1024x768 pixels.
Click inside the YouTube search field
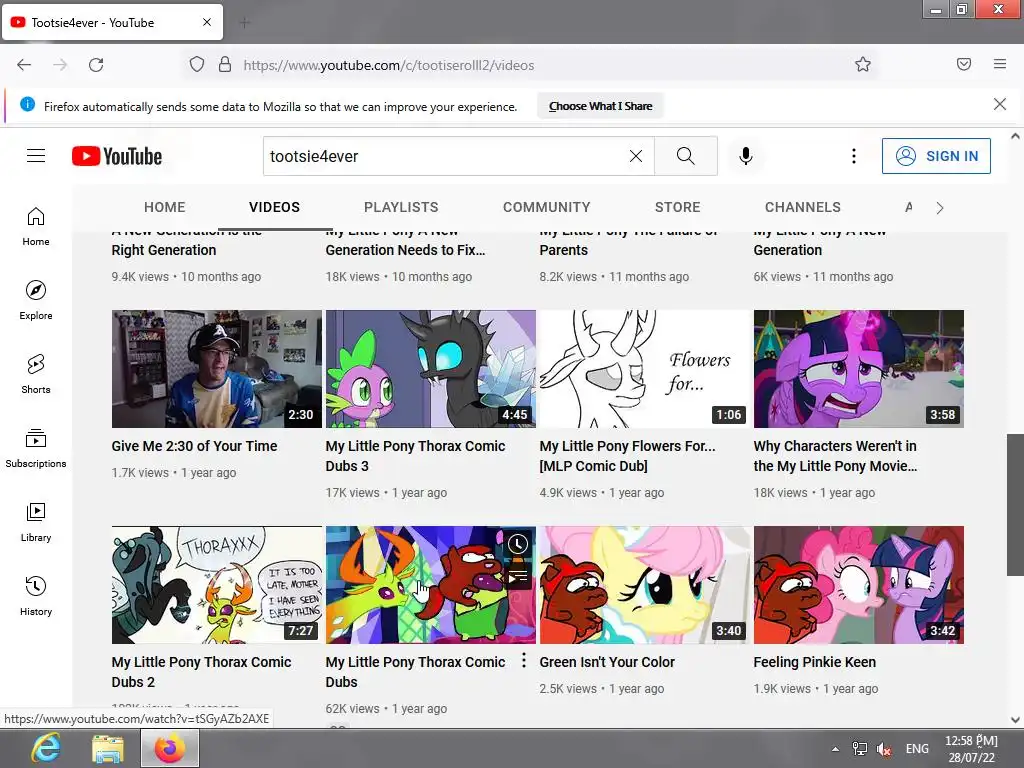click(x=444, y=156)
